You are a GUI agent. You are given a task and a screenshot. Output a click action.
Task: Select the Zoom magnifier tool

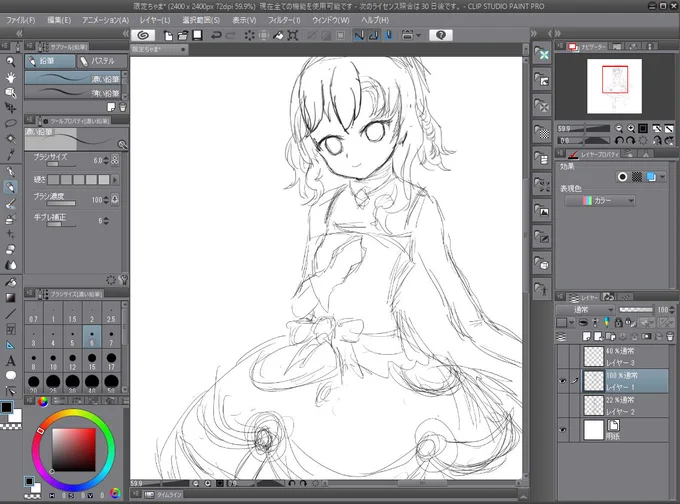(10, 61)
